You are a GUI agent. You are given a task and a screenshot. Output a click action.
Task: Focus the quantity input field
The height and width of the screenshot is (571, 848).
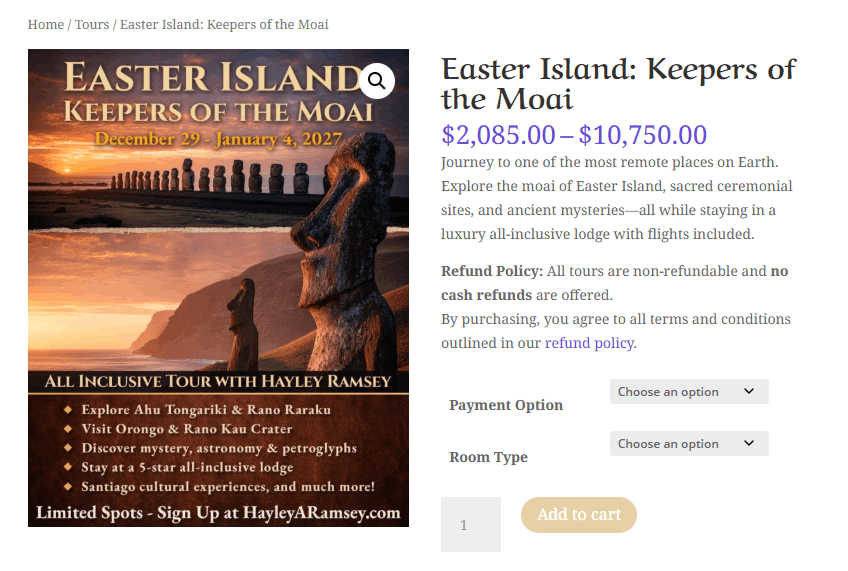(x=470, y=524)
